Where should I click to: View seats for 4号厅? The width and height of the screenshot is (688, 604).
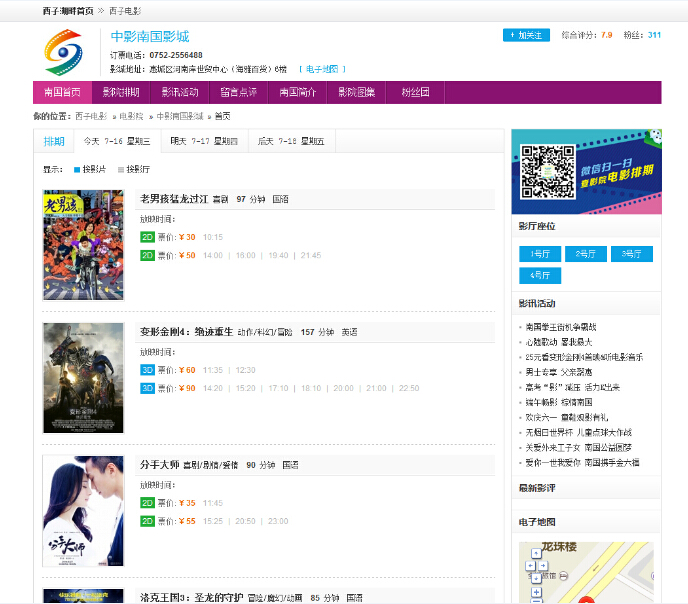540,275
